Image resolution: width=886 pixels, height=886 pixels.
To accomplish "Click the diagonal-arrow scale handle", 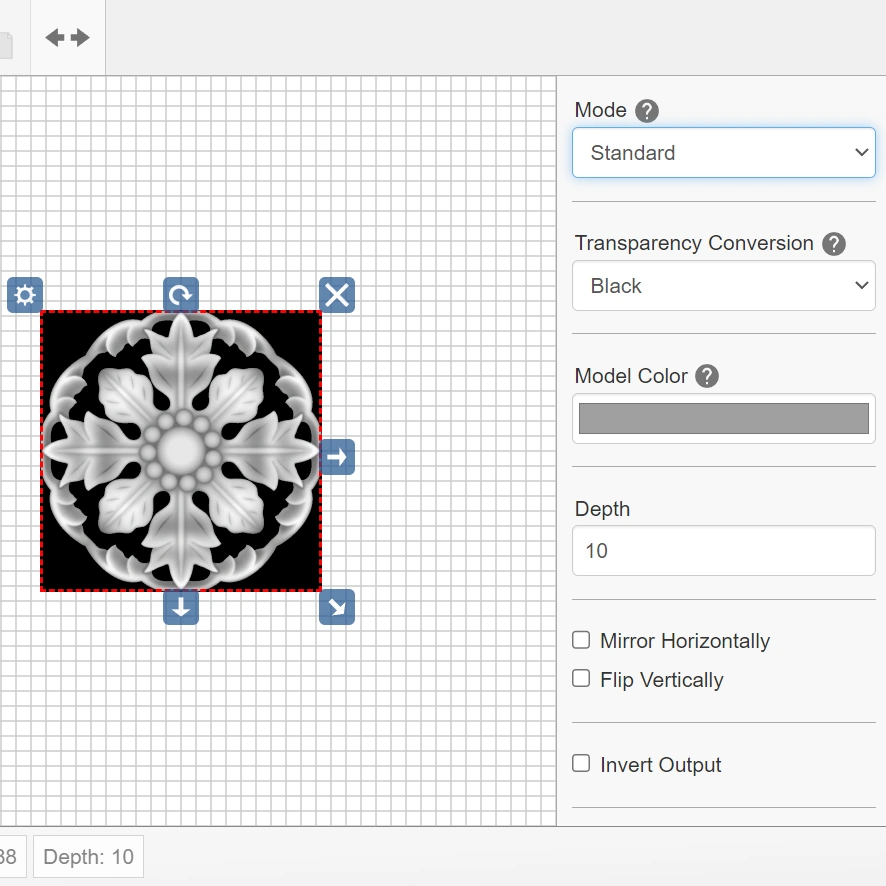I will click(337, 607).
